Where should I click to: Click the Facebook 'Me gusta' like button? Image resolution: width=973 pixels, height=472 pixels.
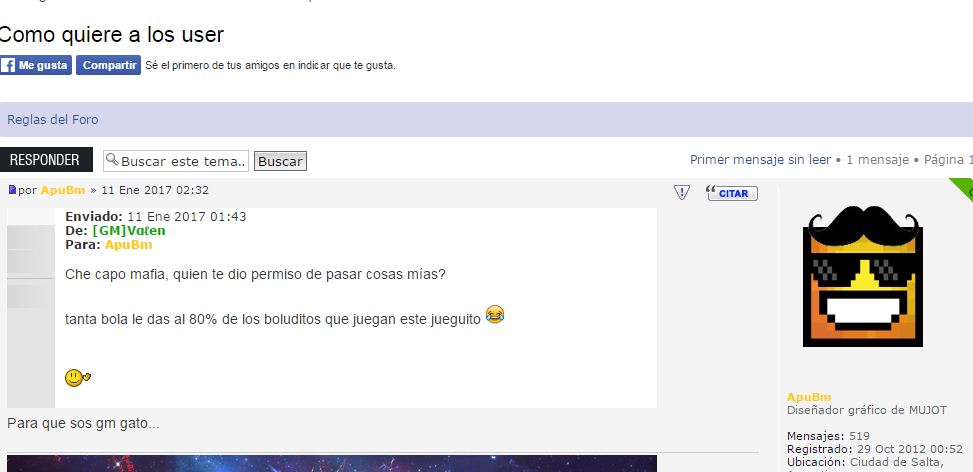[35, 66]
